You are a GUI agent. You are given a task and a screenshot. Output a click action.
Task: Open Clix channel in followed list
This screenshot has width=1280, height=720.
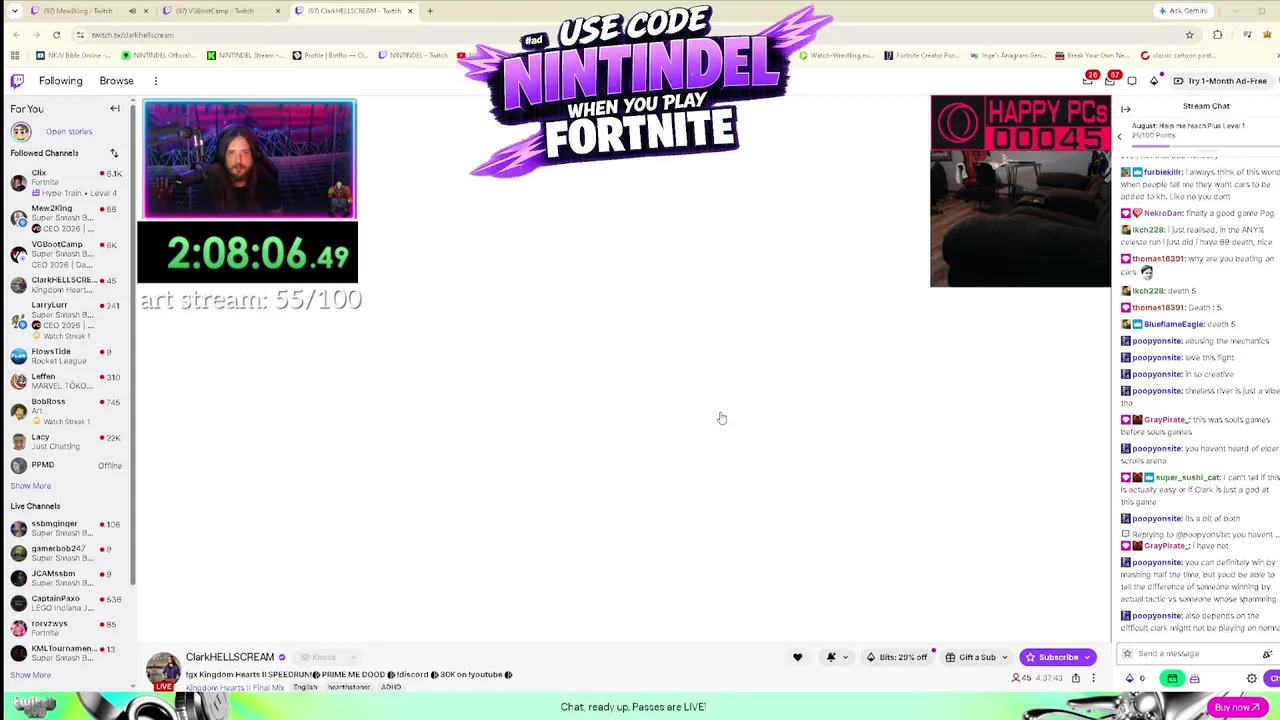coord(66,182)
